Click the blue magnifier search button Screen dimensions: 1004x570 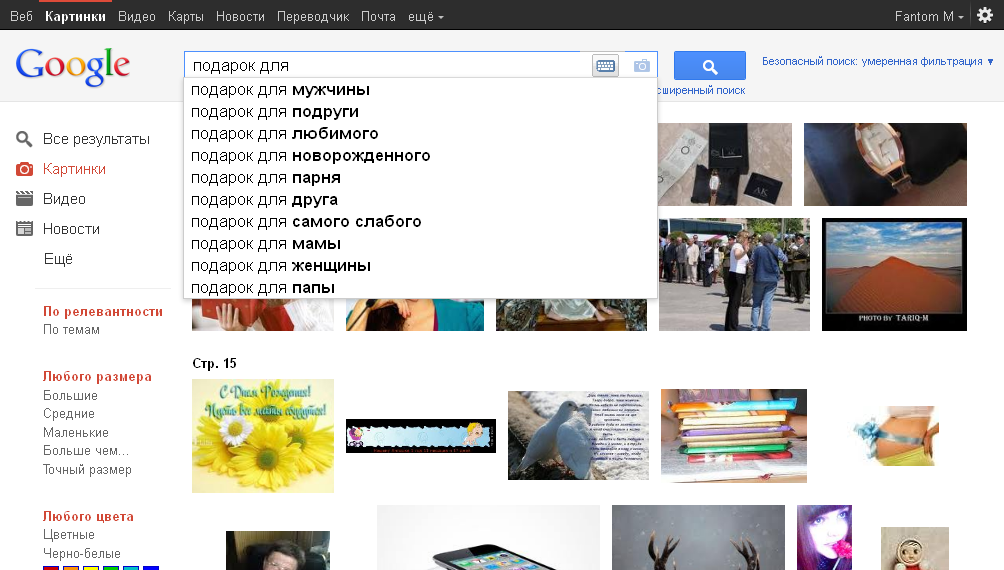pyautogui.click(x=709, y=65)
